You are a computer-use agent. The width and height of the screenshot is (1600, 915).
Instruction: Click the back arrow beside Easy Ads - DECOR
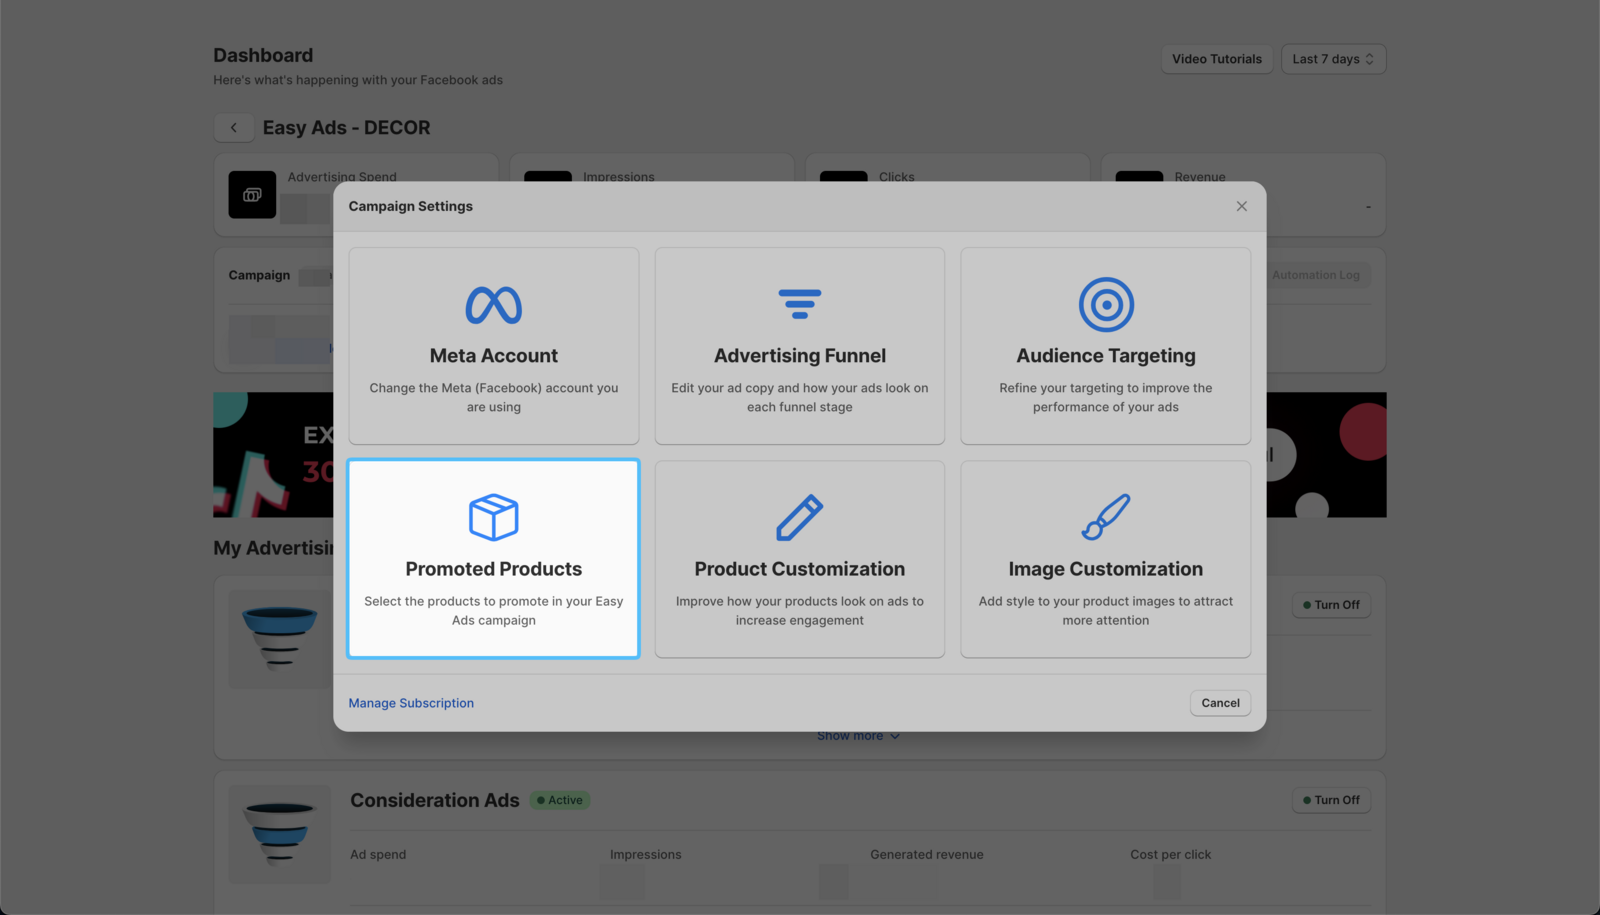click(233, 128)
